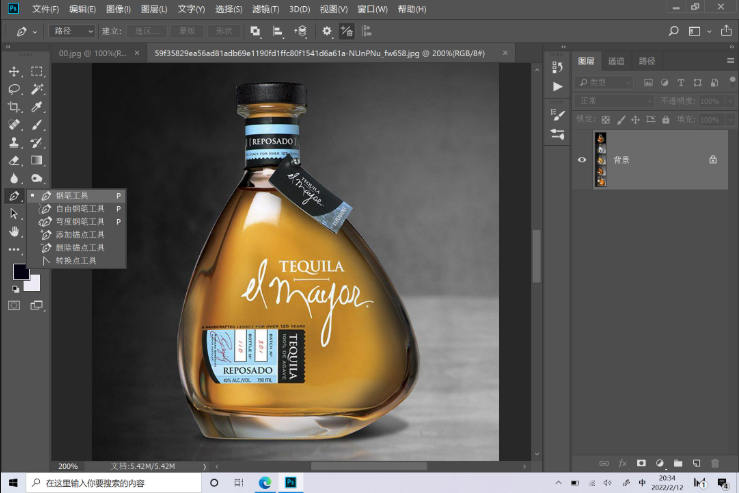Open the Layers panel menu
The width and height of the screenshot is (739, 493).
coord(730,61)
